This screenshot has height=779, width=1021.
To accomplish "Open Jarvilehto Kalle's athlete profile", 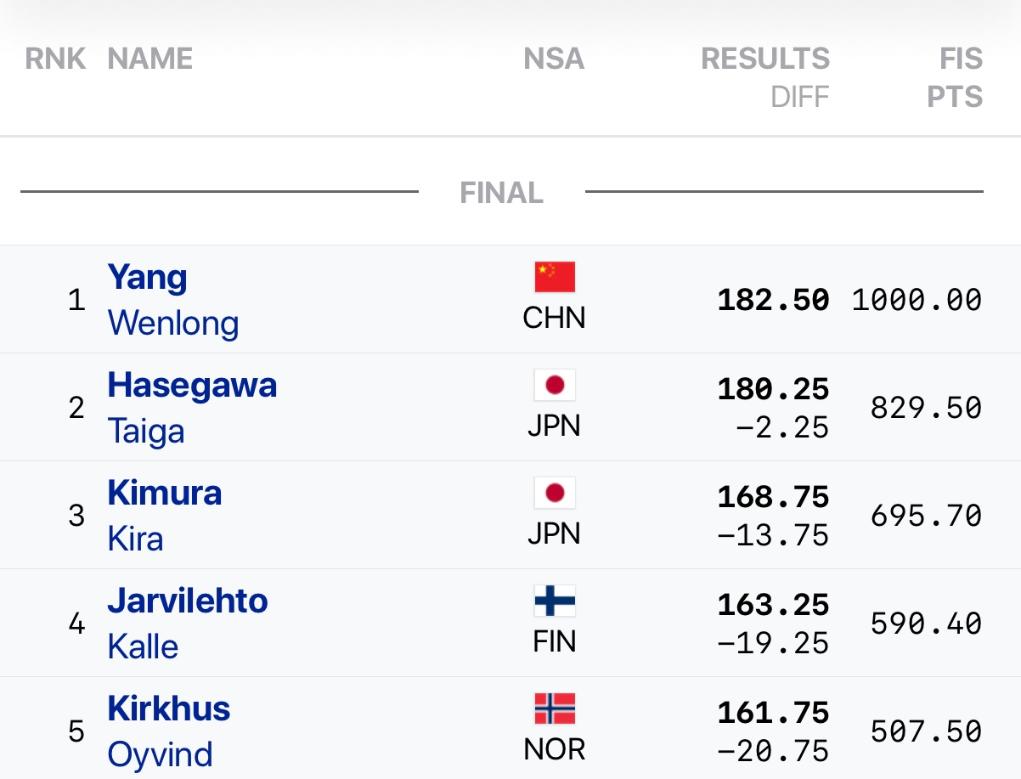I will (x=187, y=624).
